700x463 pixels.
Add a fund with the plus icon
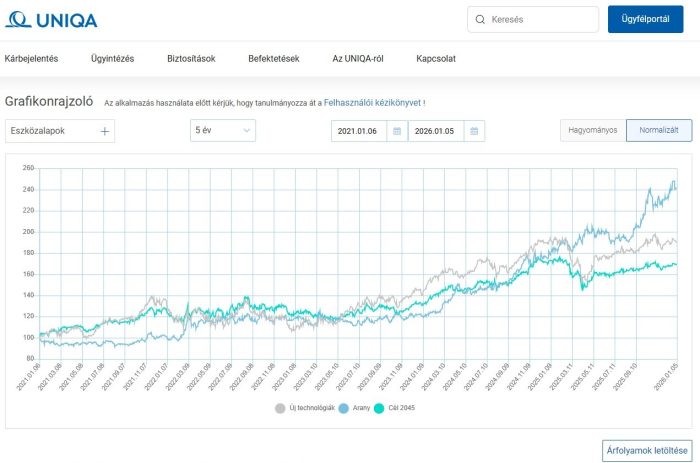click(x=104, y=131)
